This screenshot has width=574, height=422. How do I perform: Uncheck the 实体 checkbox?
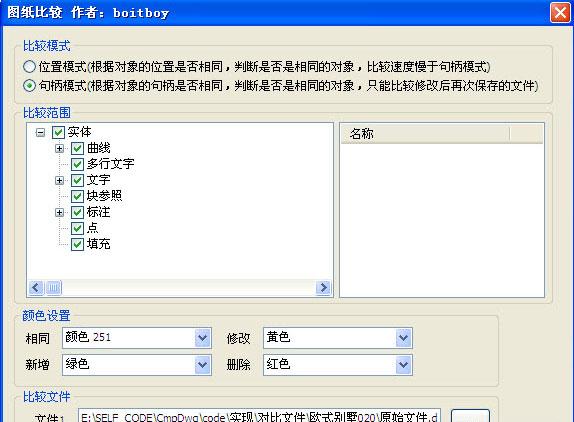(59, 132)
